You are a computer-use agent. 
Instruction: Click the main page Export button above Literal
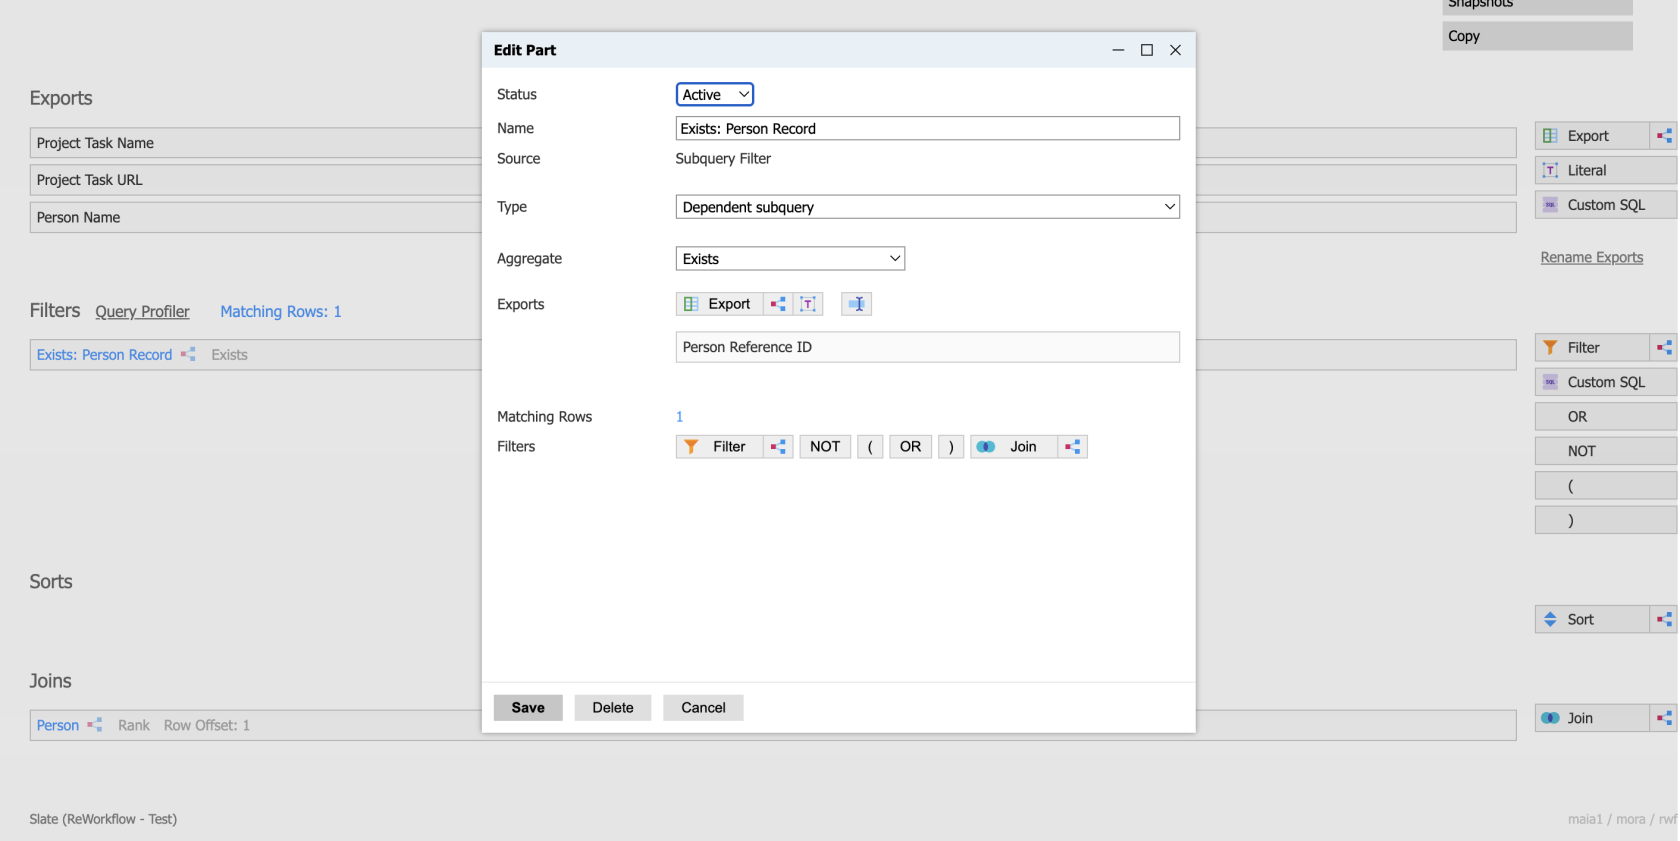[x=1592, y=136]
